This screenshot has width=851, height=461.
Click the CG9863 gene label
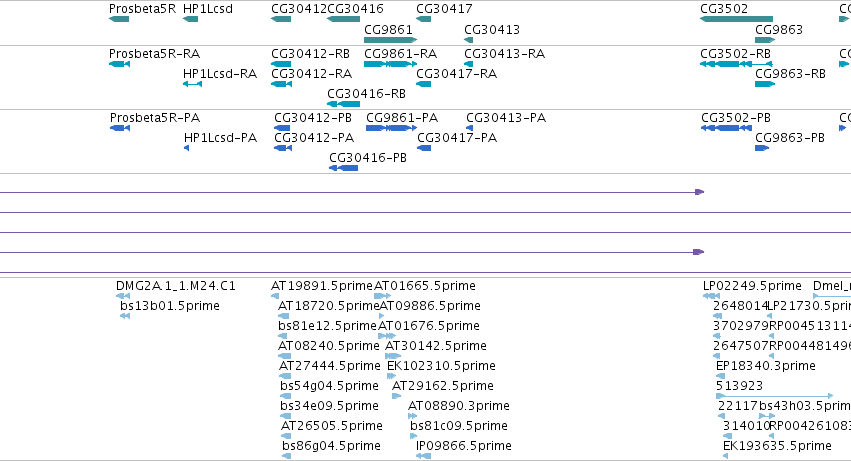tap(779, 30)
